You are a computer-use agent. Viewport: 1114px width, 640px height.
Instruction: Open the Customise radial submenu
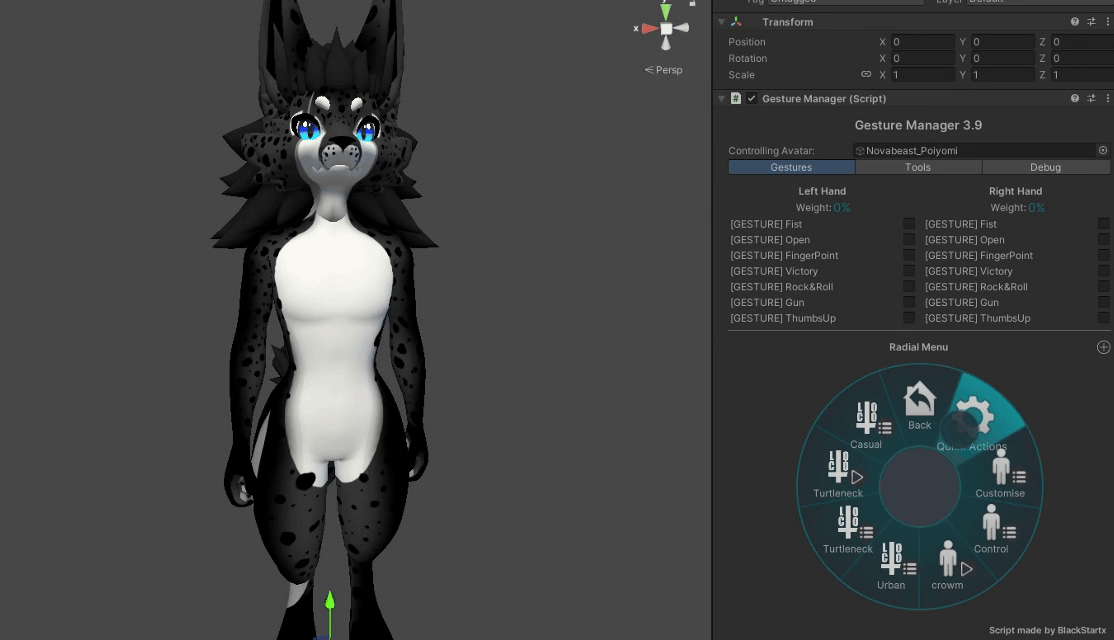tap(1002, 474)
